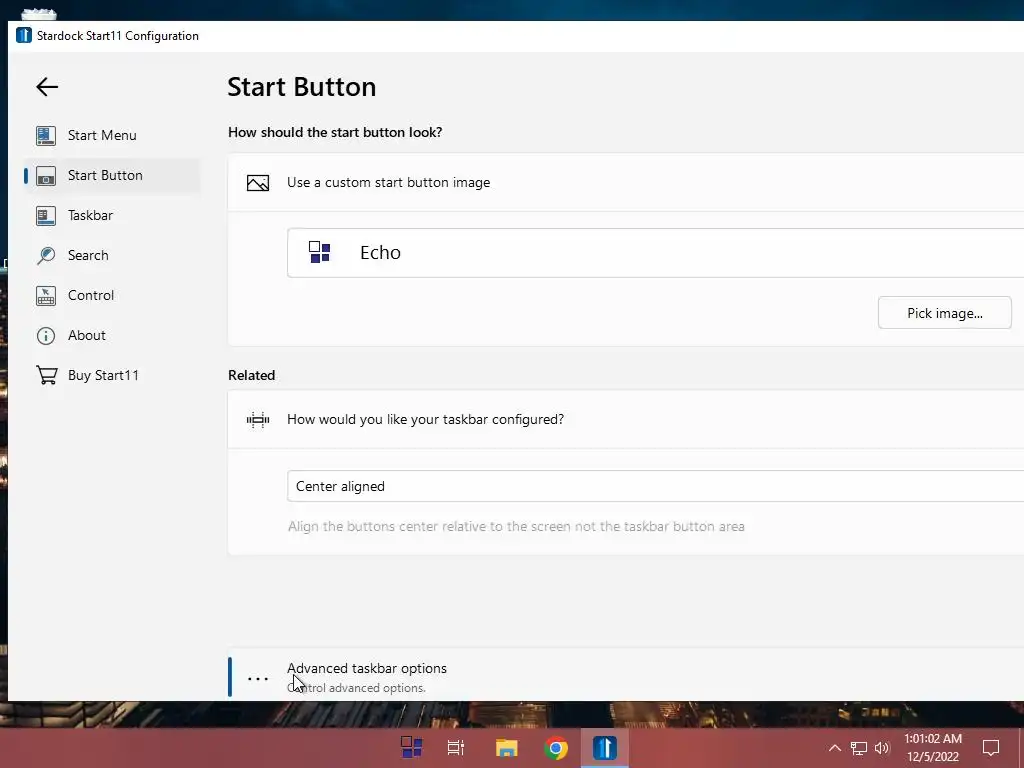Click the shopping cart icon
Viewport: 1024px width, 768px height.
click(x=46, y=376)
